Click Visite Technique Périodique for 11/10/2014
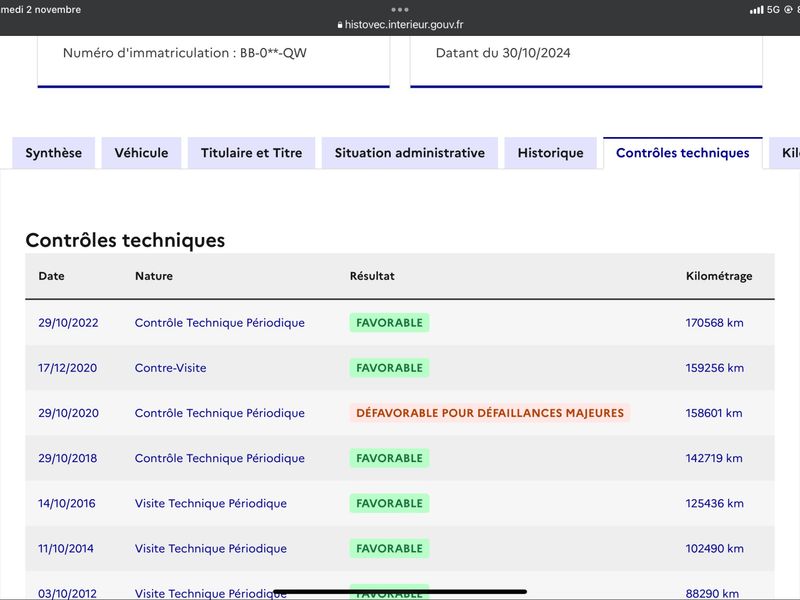Screen dimensions: 800x600 pyautogui.click(x=211, y=548)
